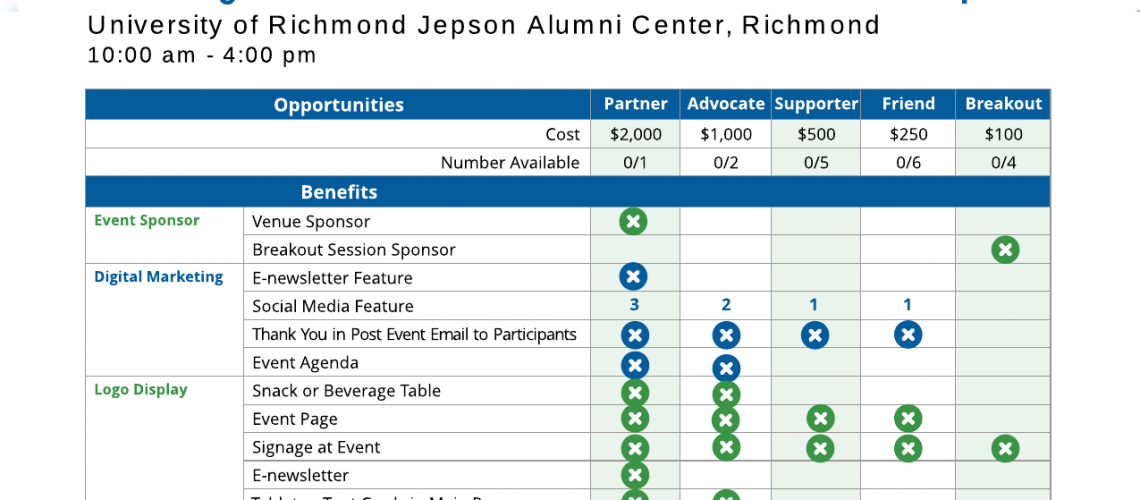Select the Social Media Feature count 3
1140x500 pixels.
pyautogui.click(x=634, y=305)
